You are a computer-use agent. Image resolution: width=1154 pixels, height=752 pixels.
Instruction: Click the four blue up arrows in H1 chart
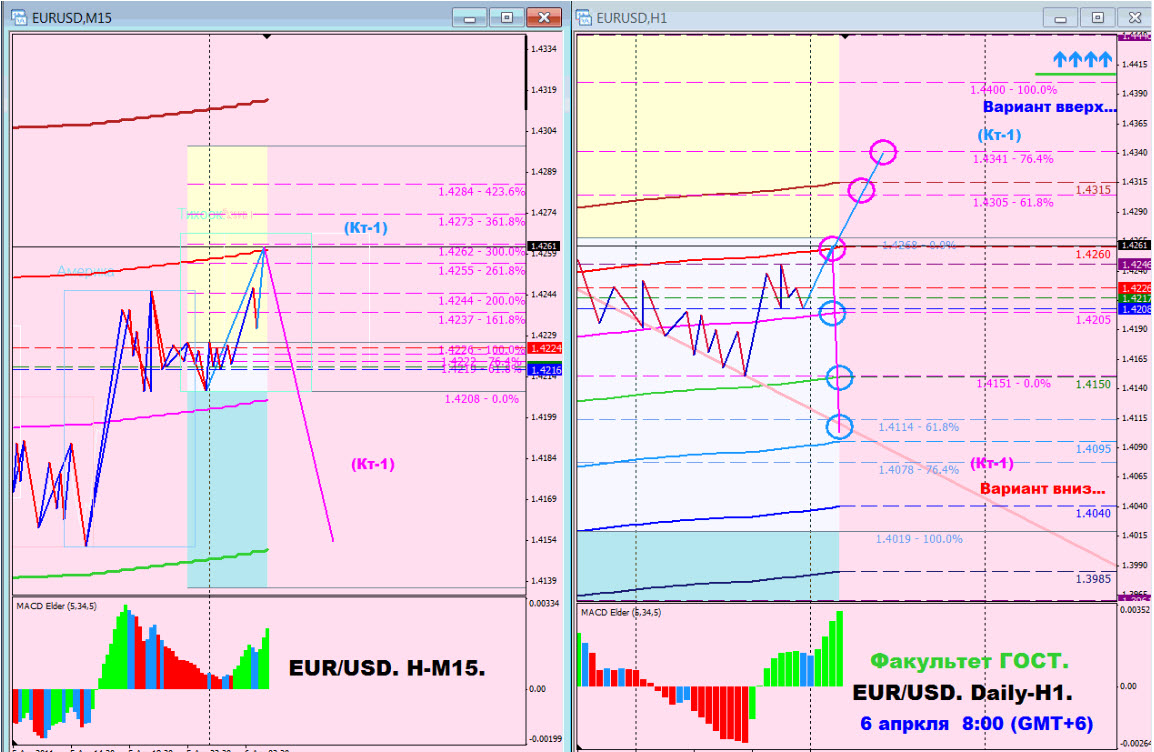pos(1082,60)
